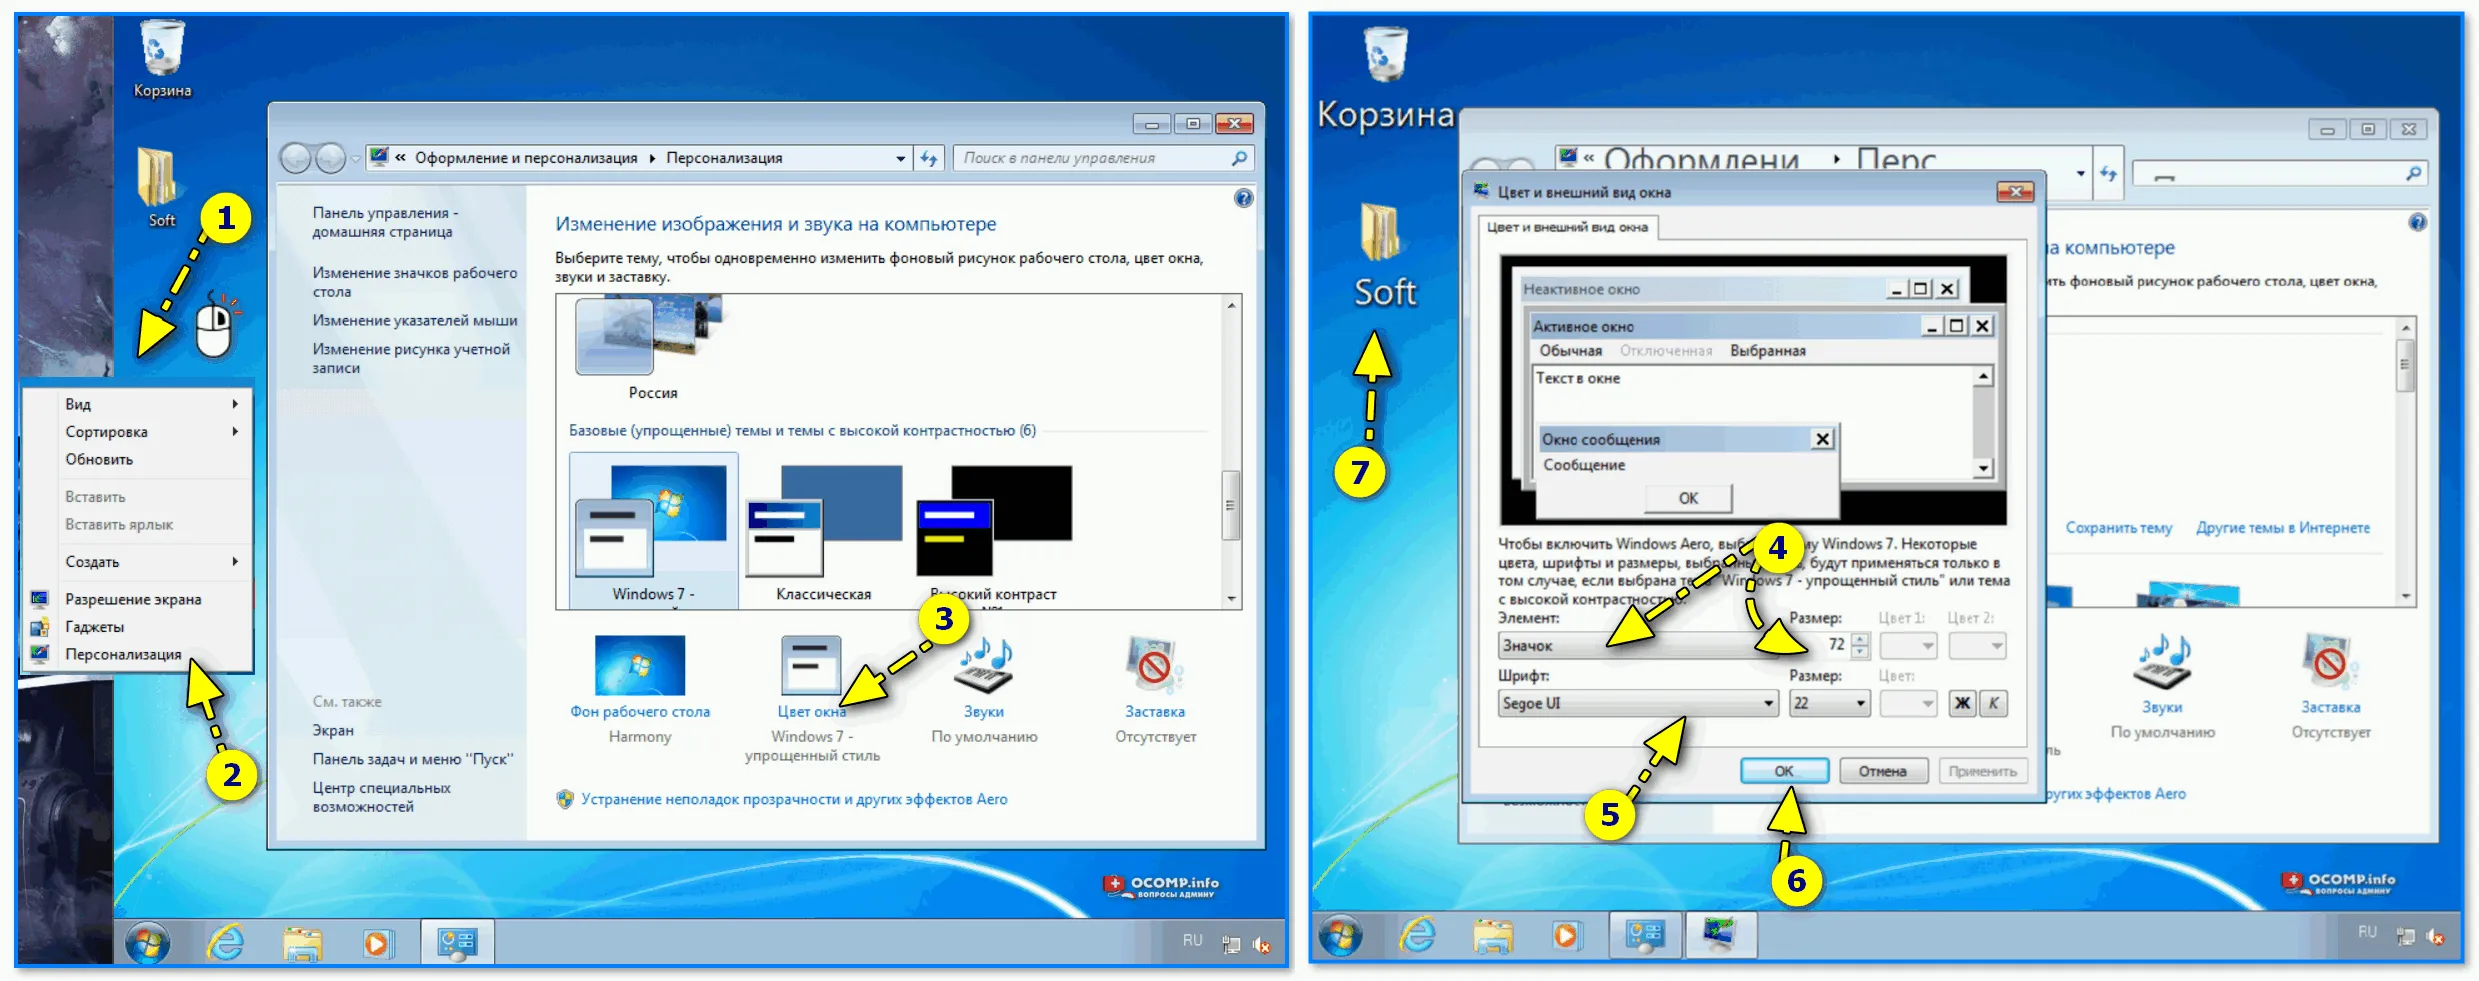Open the Цвет 2 color dropdown
The image size is (2479, 981).
1977,646
